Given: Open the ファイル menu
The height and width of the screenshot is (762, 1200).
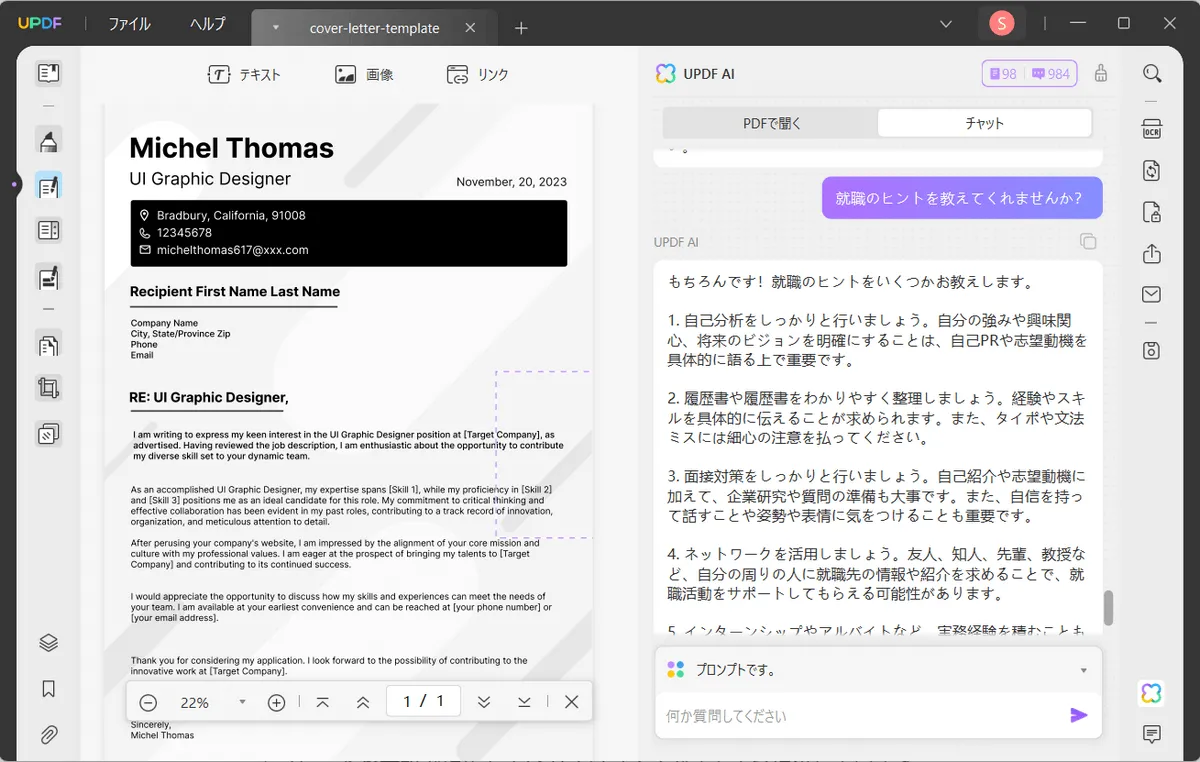Looking at the screenshot, I should pyautogui.click(x=129, y=24).
